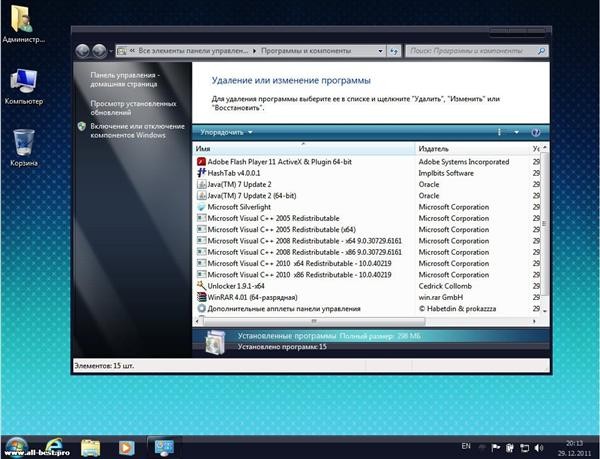Click the vertical scrollbar thumb in program list
600x459 pixels.
pyautogui.click(x=545, y=225)
